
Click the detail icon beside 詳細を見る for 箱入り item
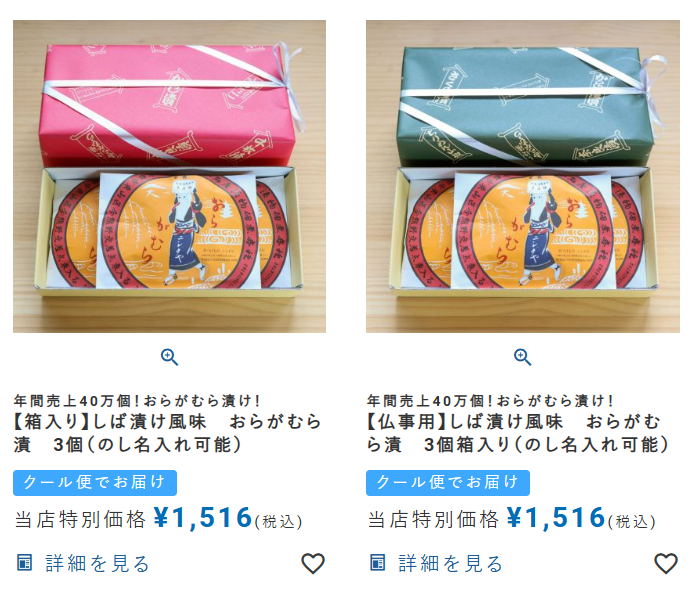[x=24, y=562]
